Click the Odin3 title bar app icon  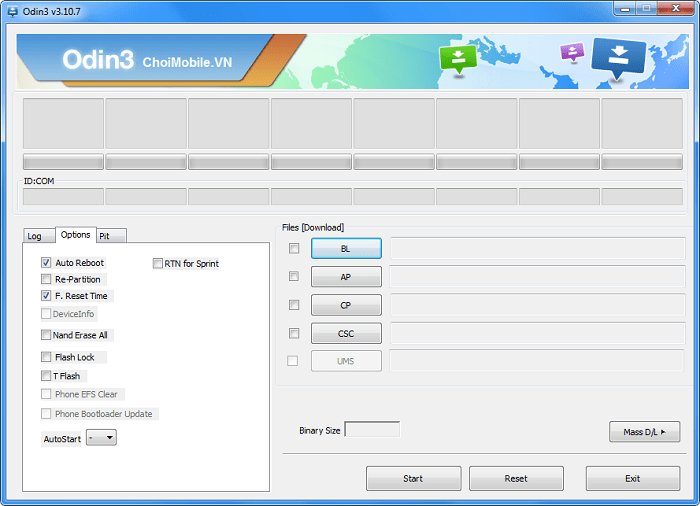[x=11, y=9]
